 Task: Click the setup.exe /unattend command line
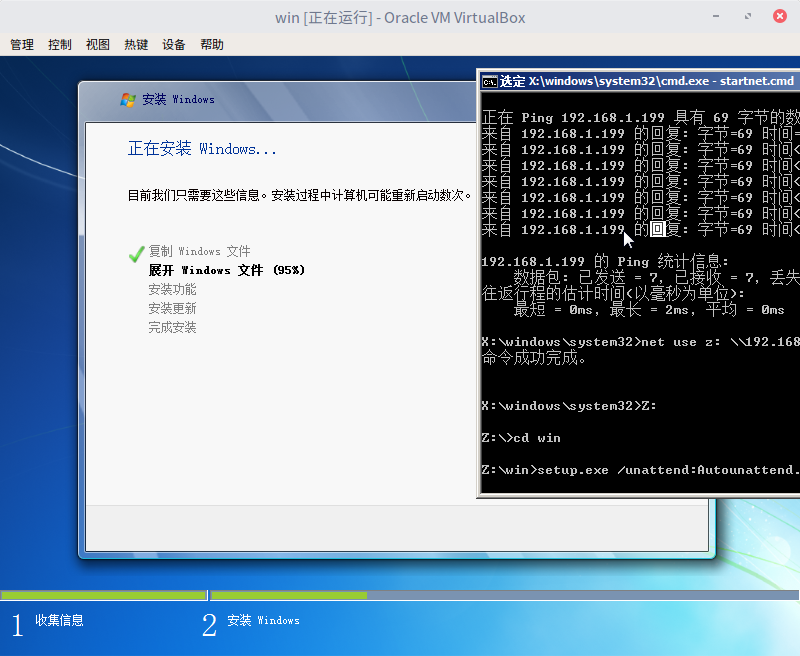tap(640, 470)
